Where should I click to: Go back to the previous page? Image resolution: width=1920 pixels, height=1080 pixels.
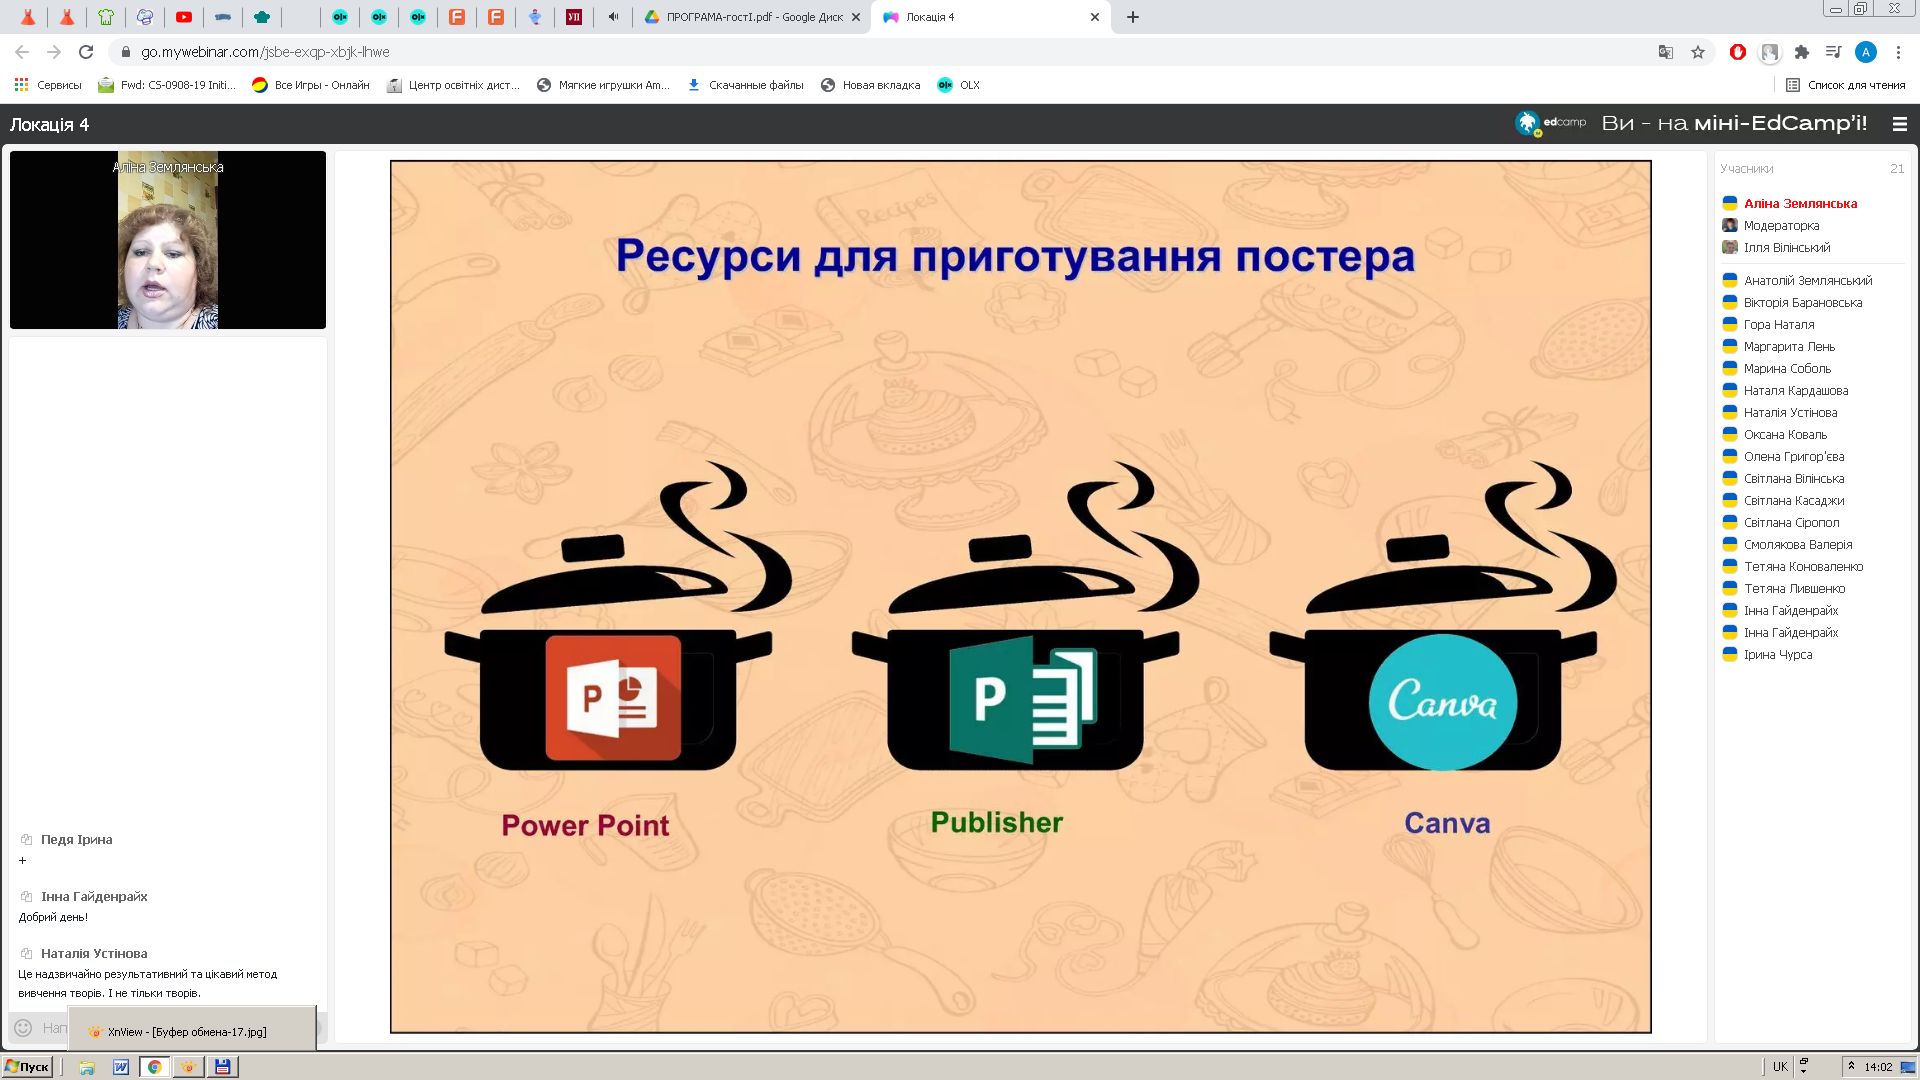(x=22, y=52)
